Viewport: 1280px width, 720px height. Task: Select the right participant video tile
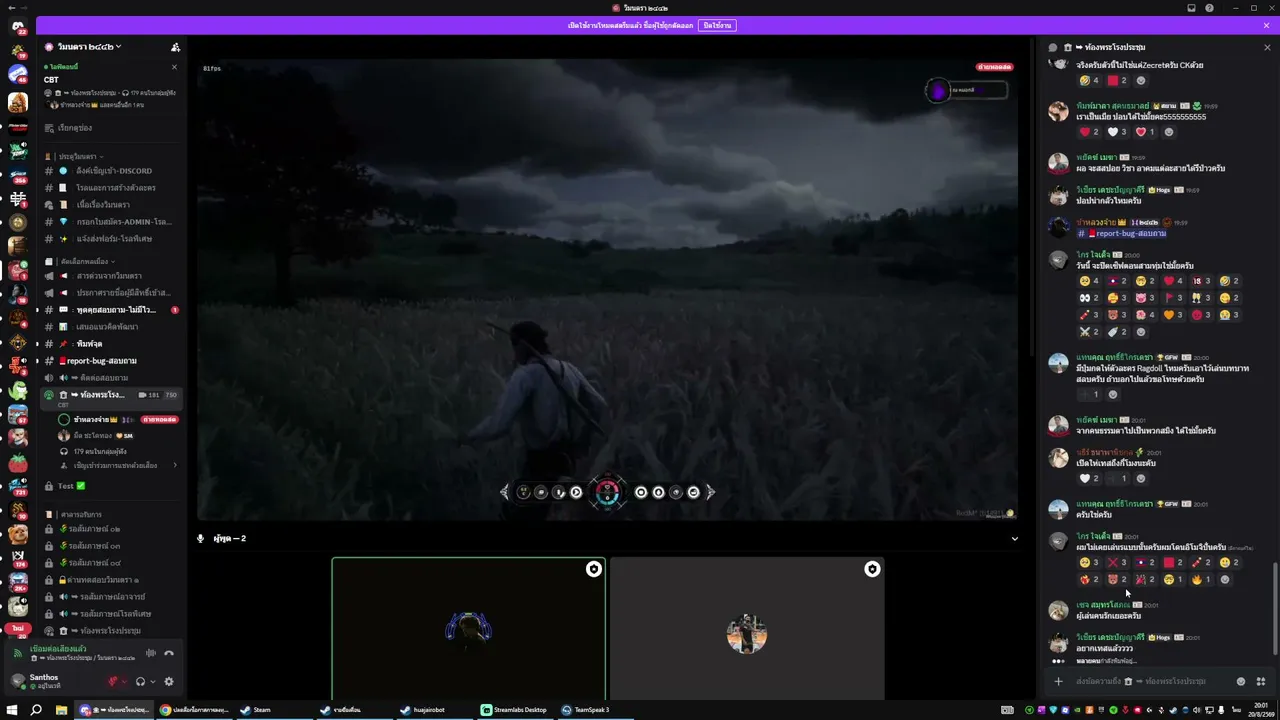tap(747, 628)
